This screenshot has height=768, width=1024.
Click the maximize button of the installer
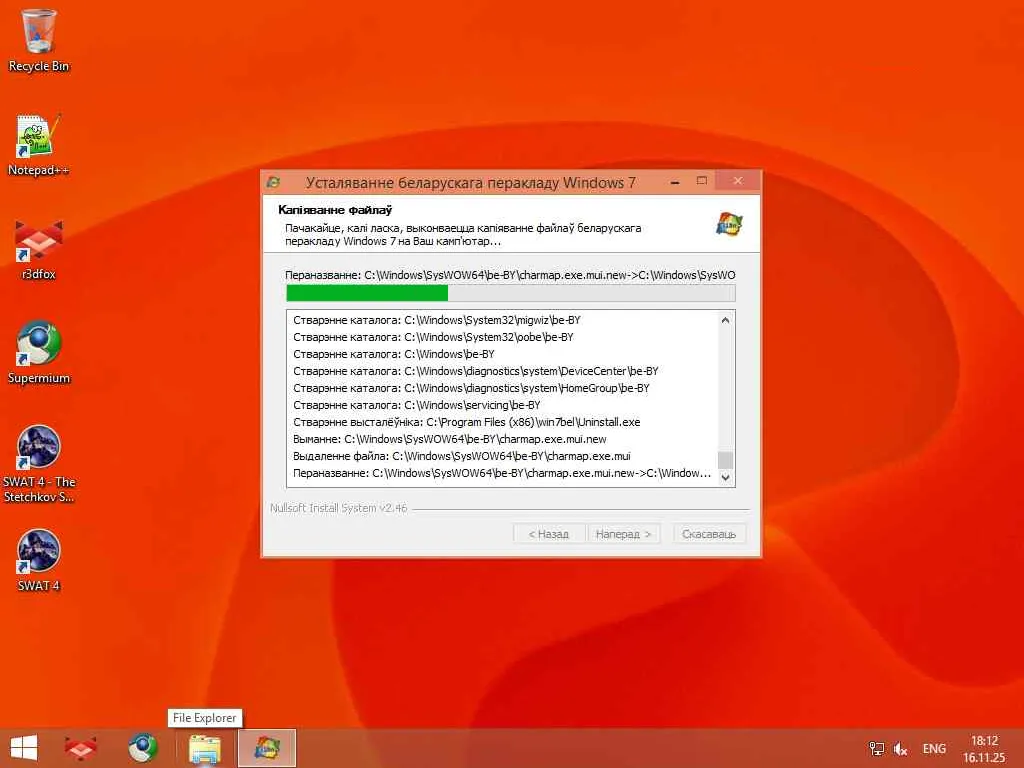tap(701, 181)
